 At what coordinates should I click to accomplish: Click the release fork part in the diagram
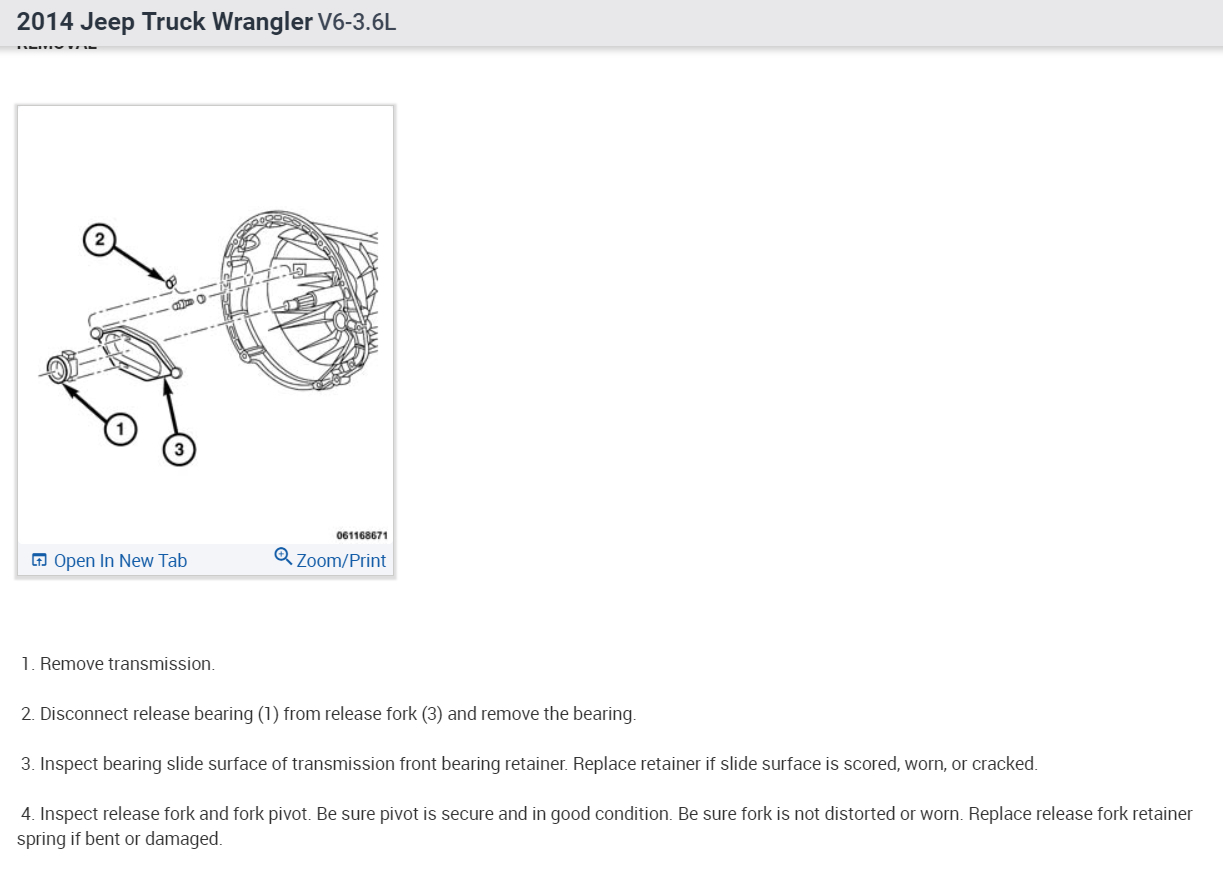[x=136, y=354]
